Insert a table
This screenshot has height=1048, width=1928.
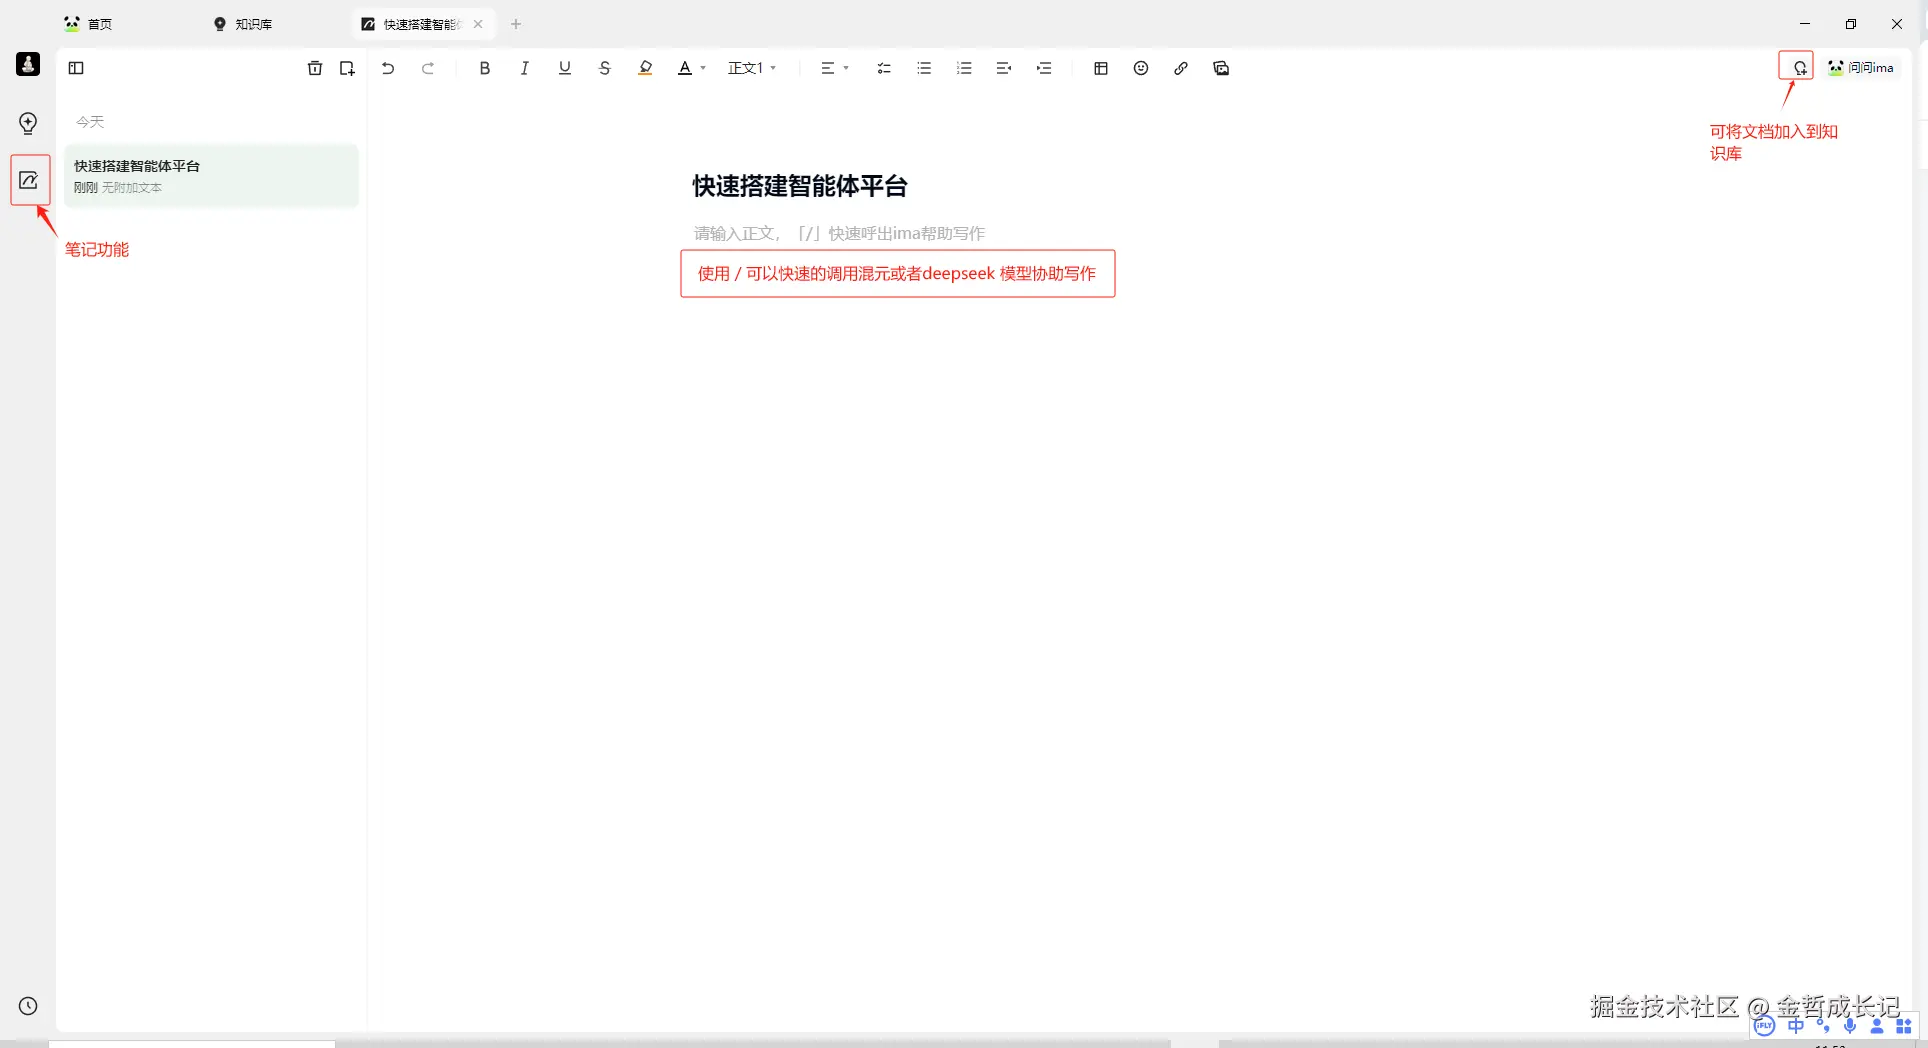pyautogui.click(x=1101, y=68)
